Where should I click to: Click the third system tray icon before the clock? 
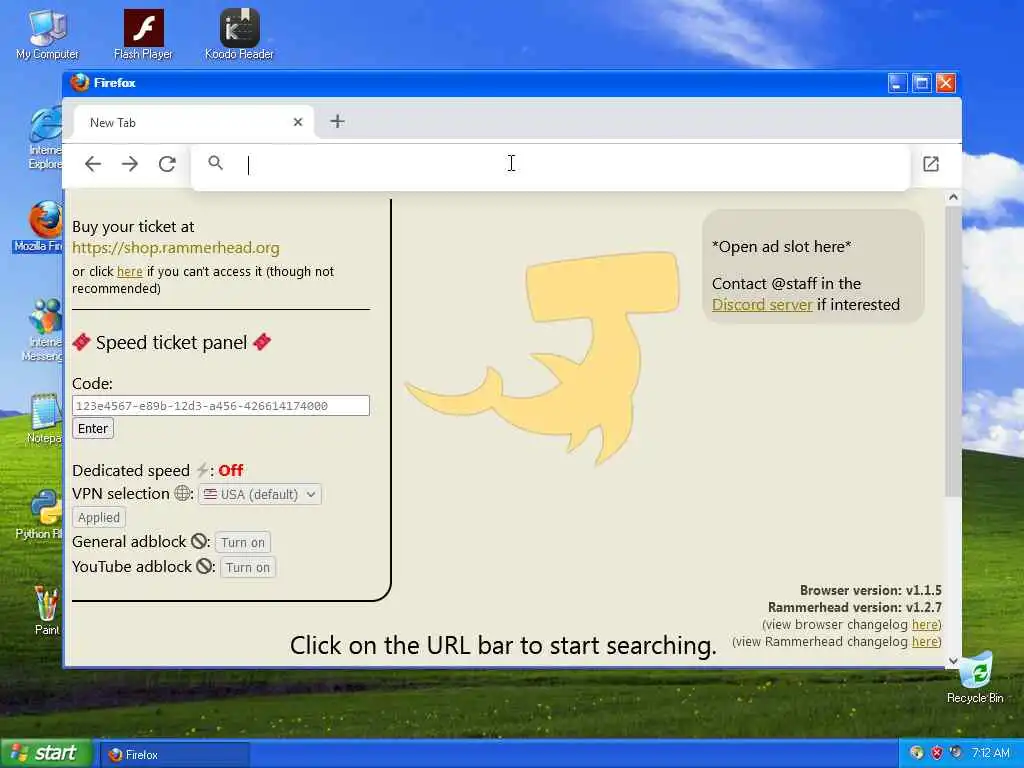[956, 753]
